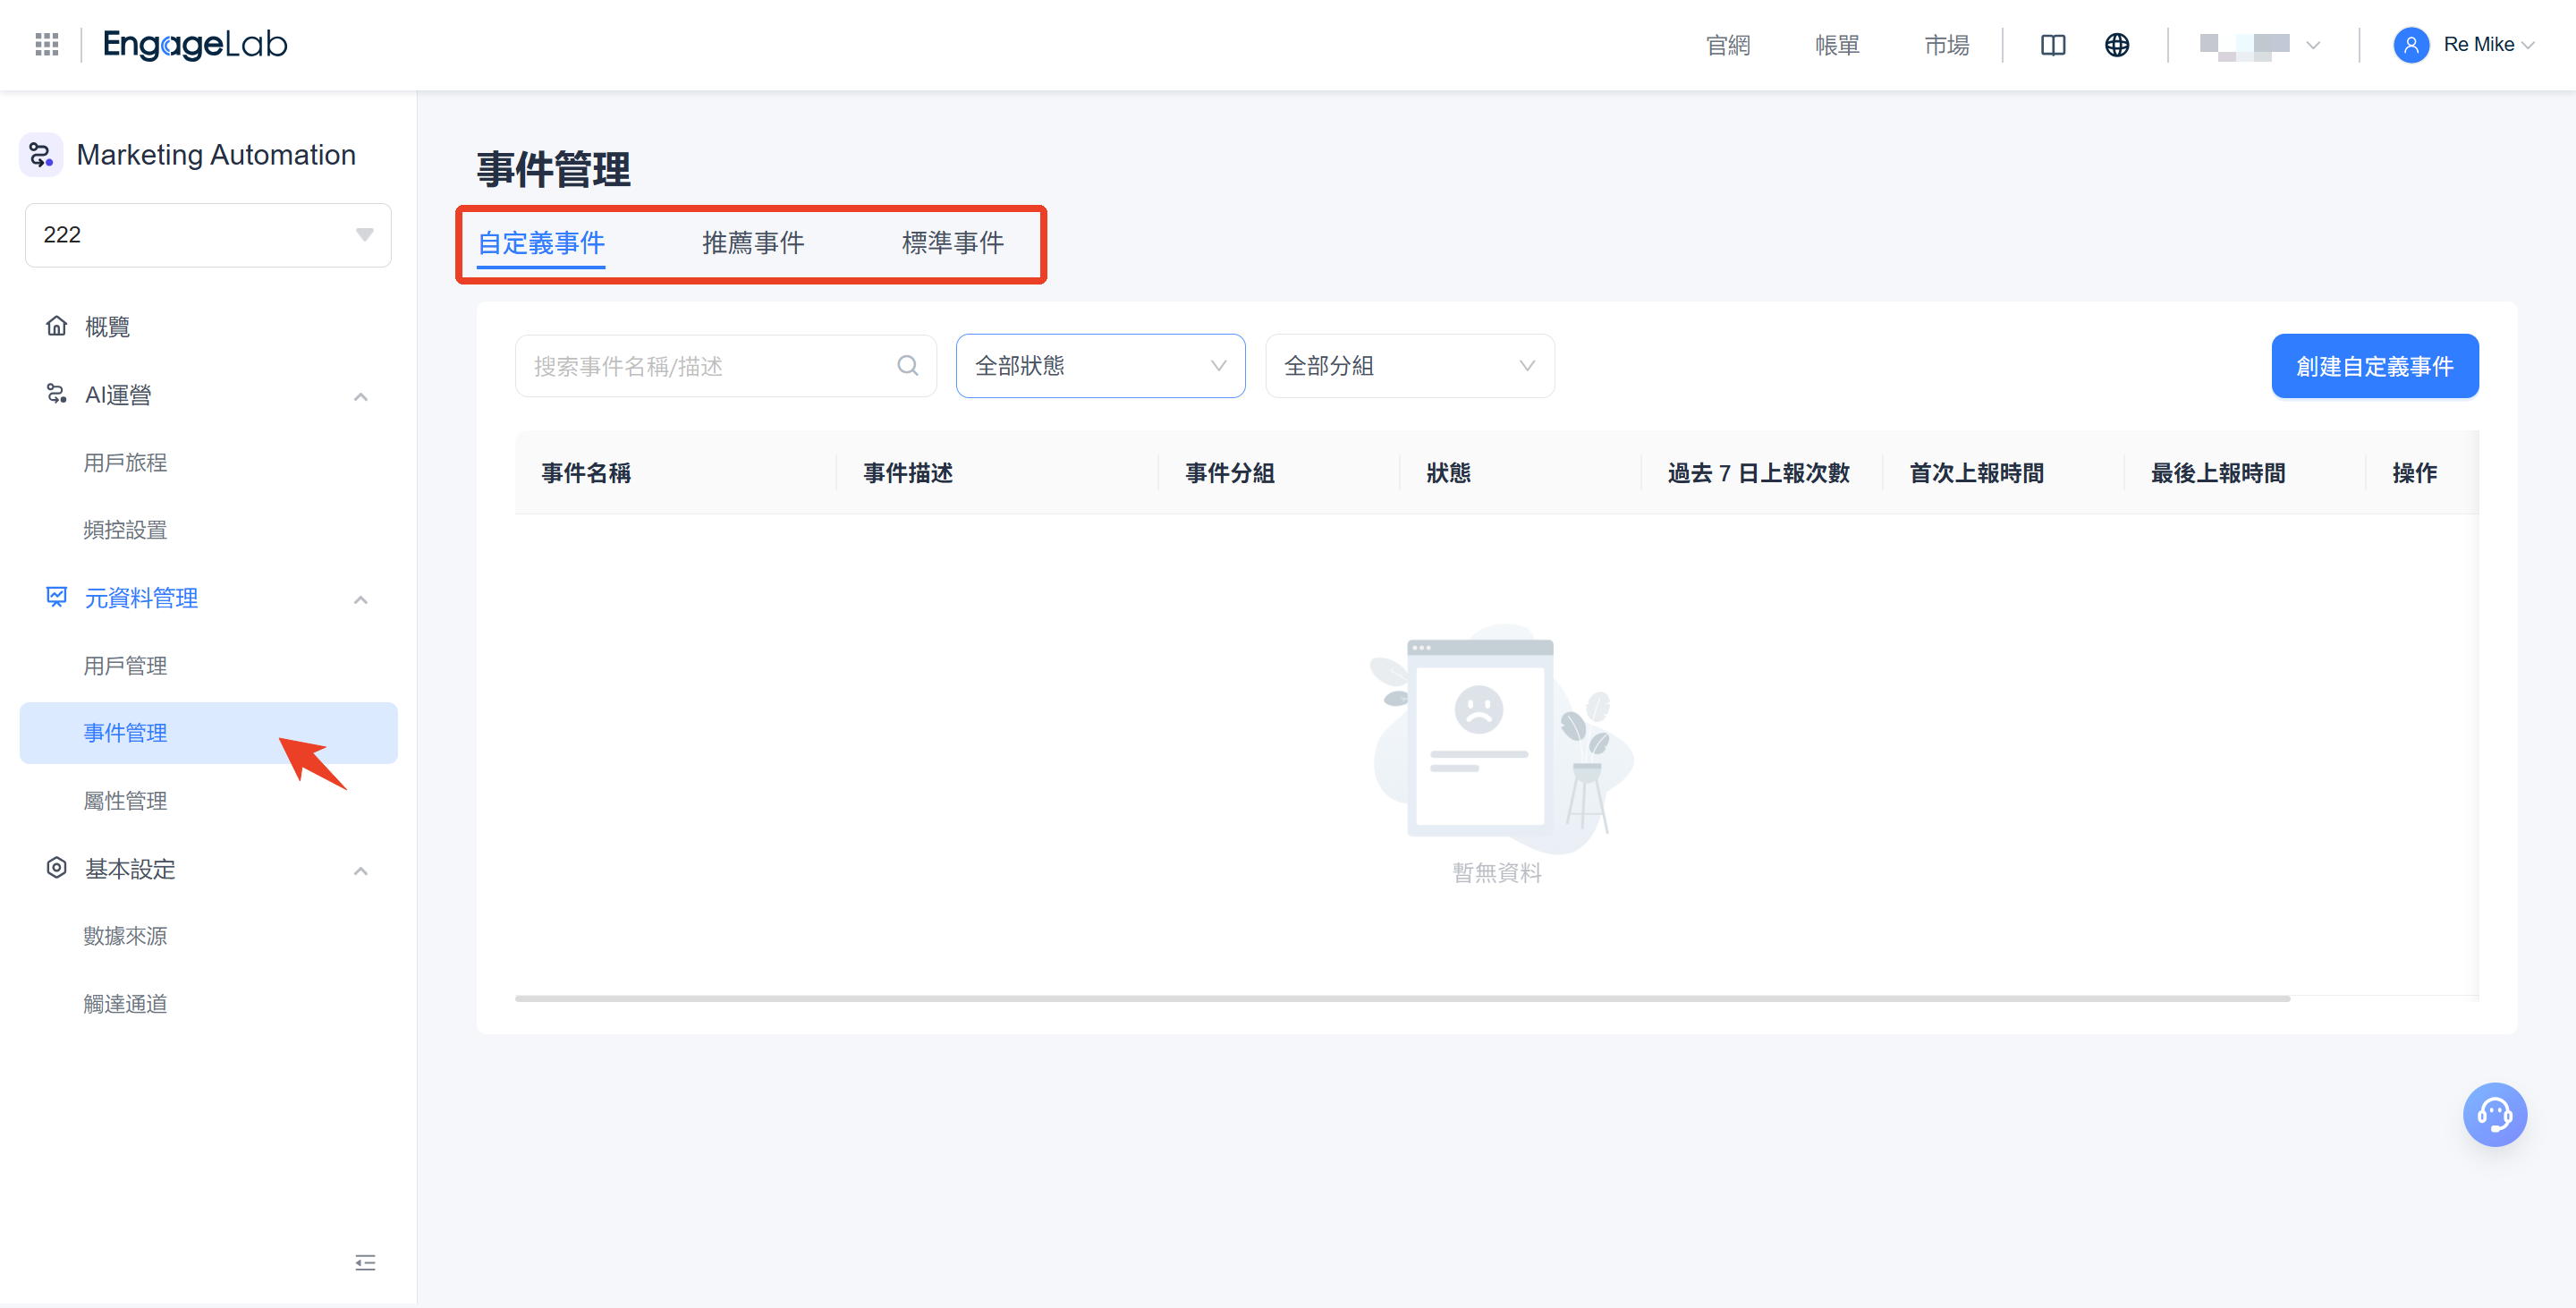The width and height of the screenshot is (2576, 1308).
Task: Click the 創建自定義事件 button
Action: pyautogui.click(x=2375, y=365)
